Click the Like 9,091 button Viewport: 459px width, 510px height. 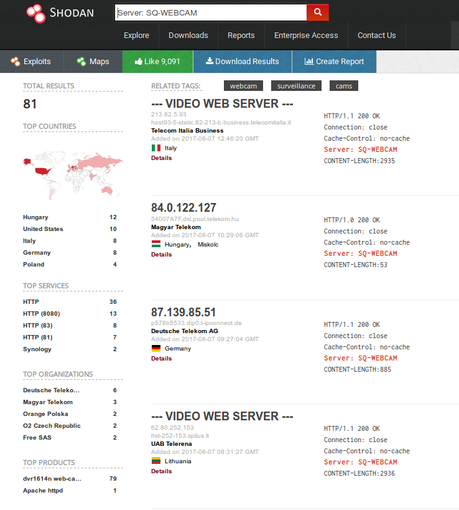157,61
